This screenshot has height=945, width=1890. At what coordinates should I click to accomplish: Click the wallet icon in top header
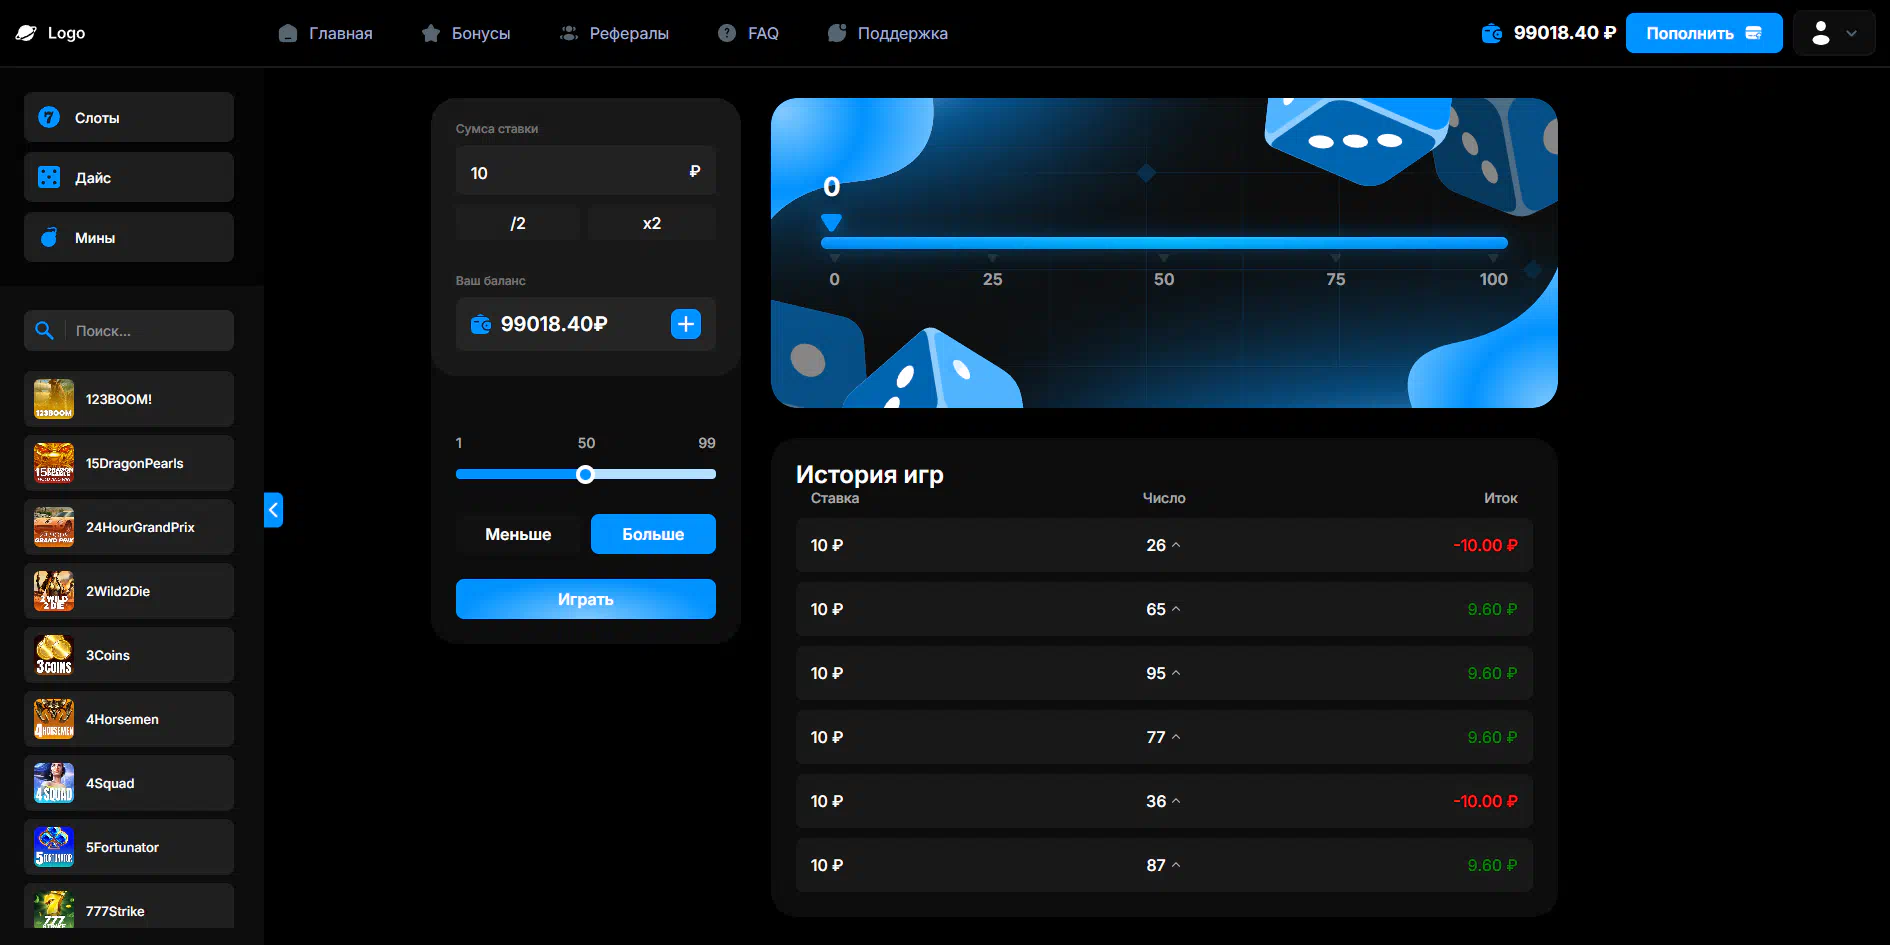coord(1491,33)
